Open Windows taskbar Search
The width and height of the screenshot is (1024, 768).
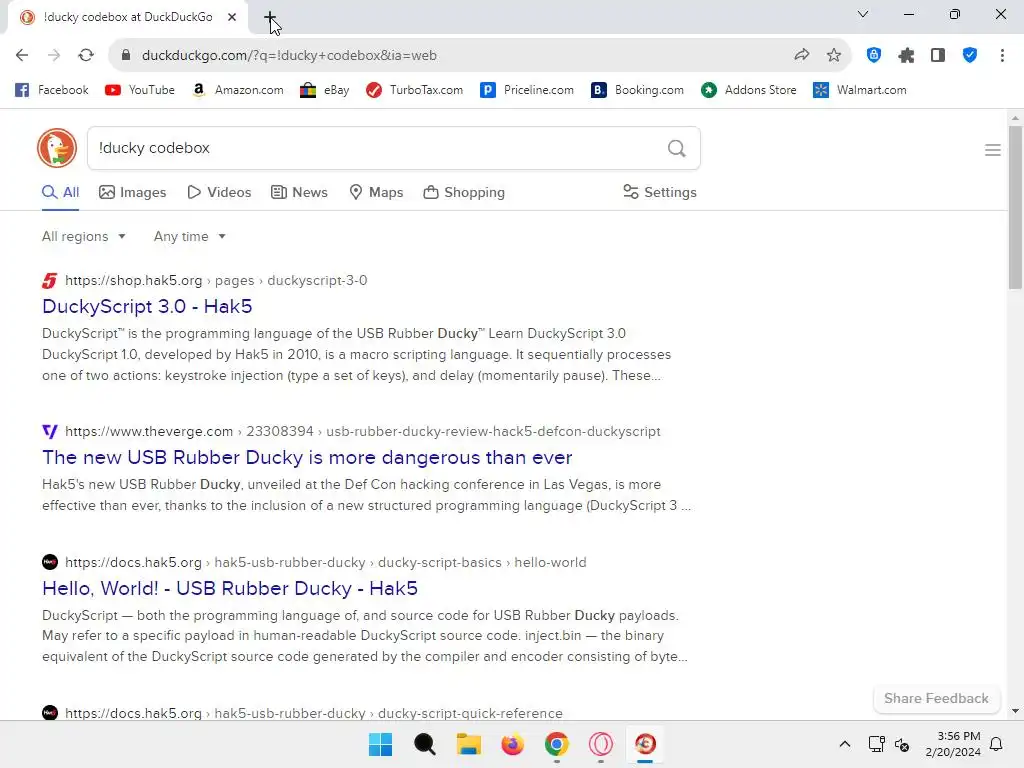click(x=424, y=744)
